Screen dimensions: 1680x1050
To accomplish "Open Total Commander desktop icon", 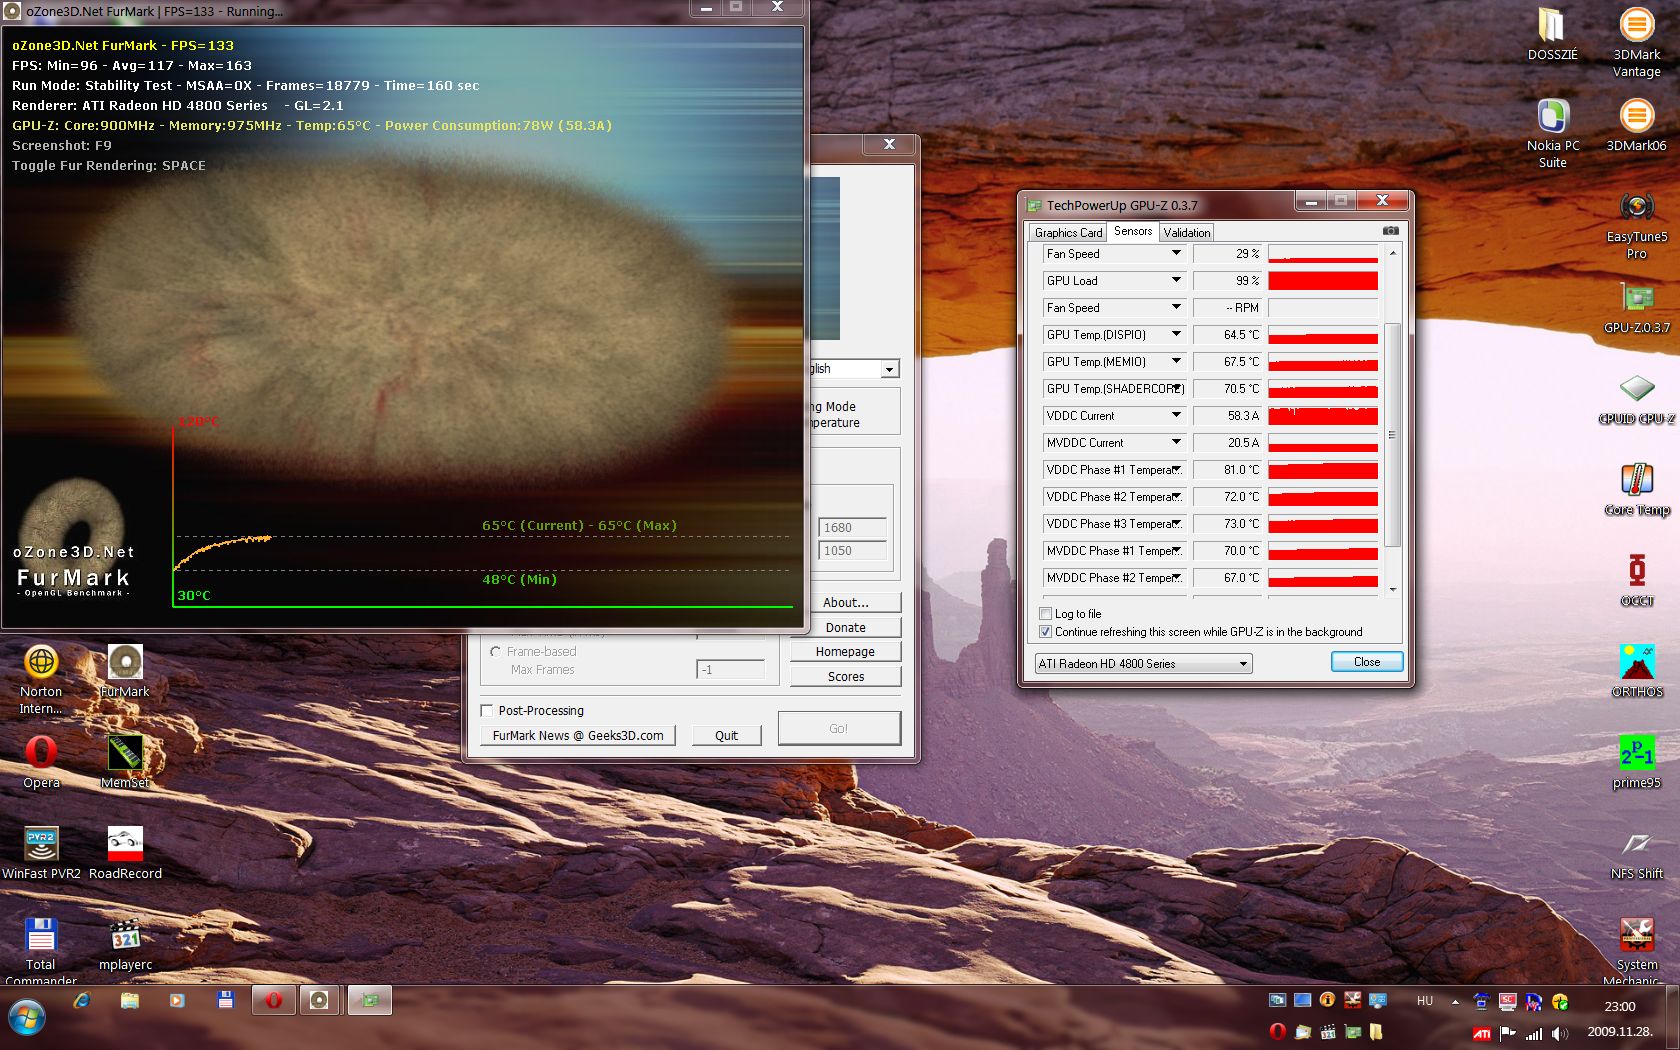I will [41, 952].
